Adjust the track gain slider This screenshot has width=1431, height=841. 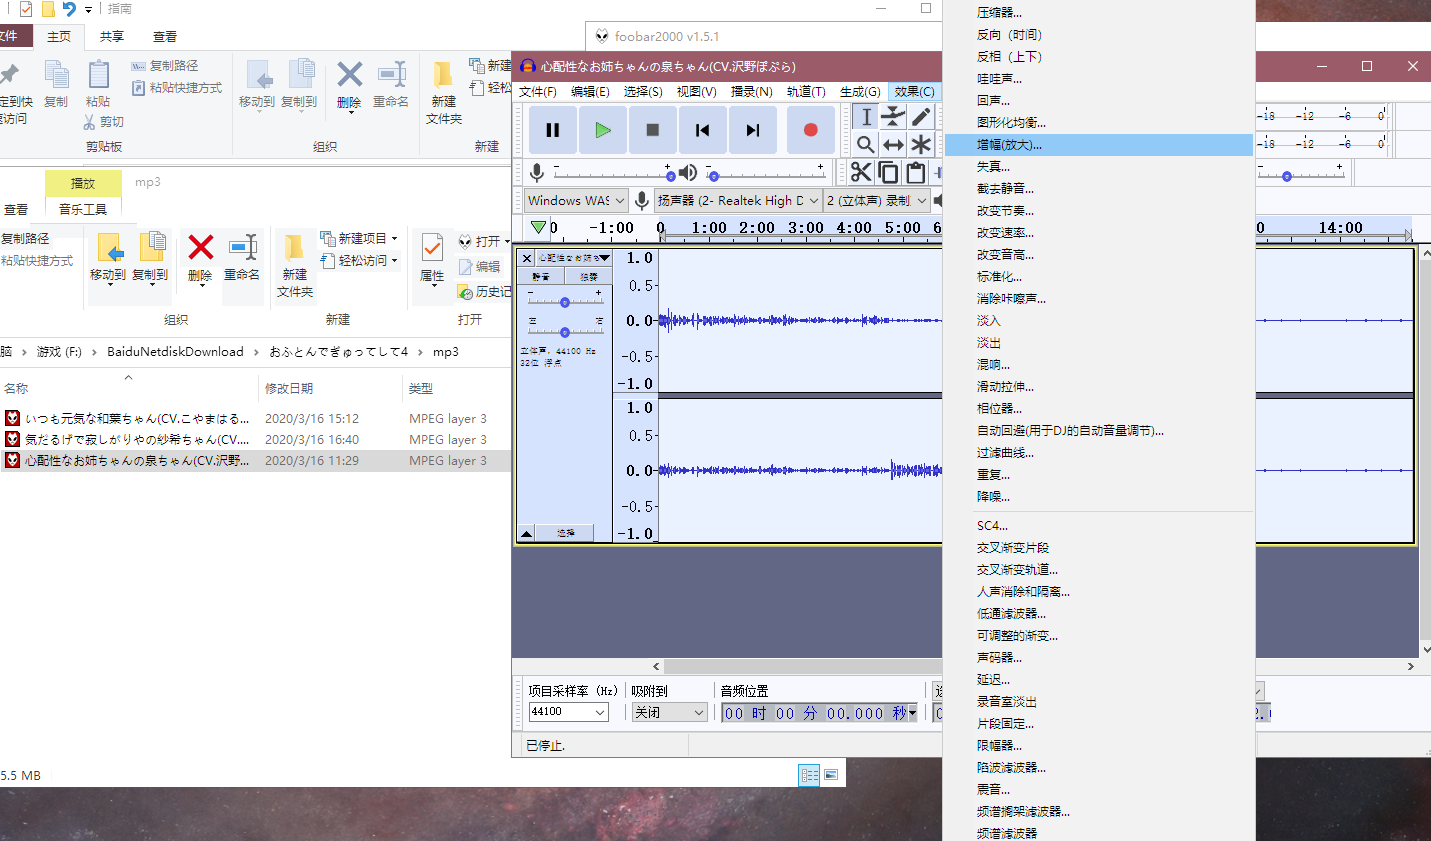565,301
